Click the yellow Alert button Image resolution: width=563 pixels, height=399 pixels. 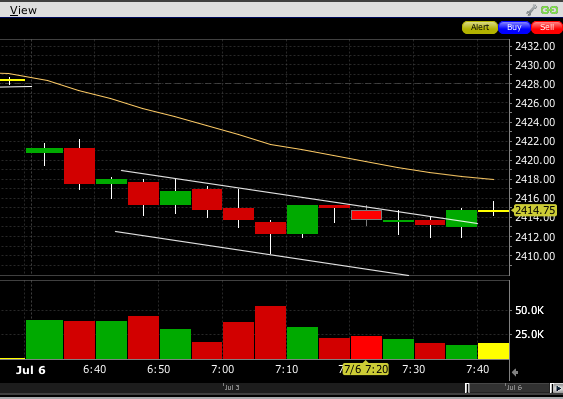coord(480,27)
